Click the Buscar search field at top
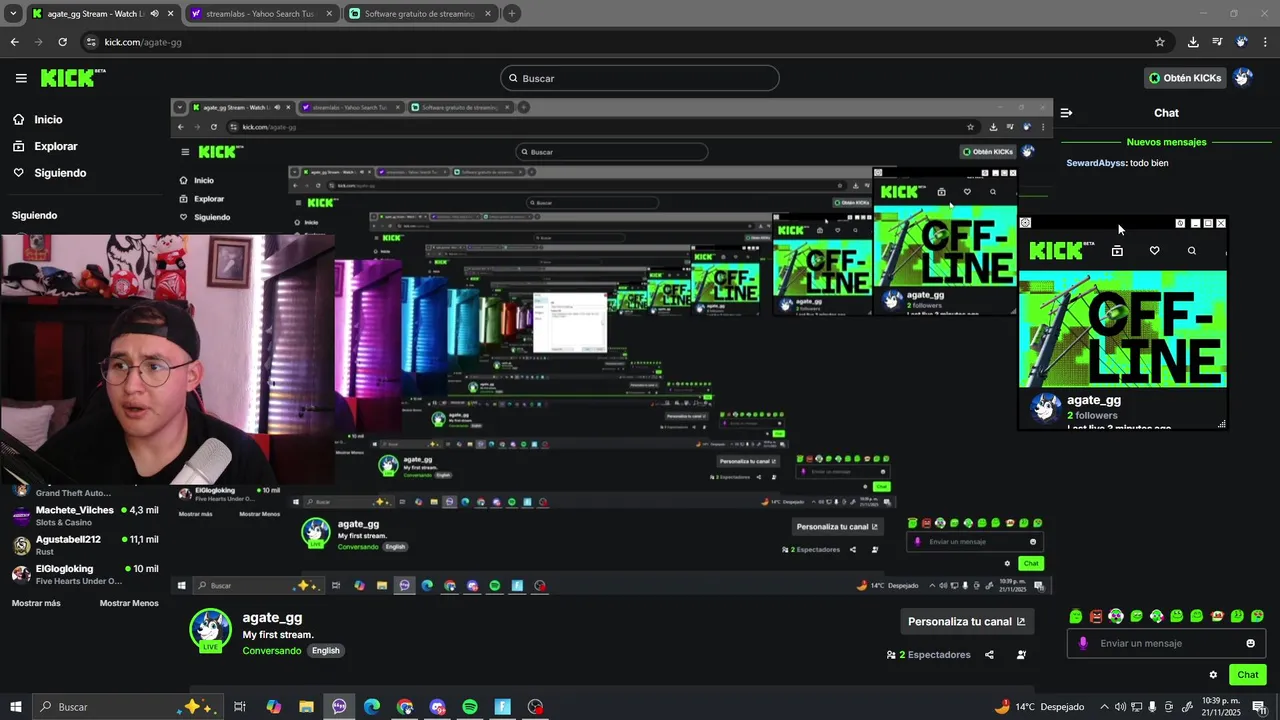Image resolution: width=1280 pixels, height=720 pixels. (640, 78)
